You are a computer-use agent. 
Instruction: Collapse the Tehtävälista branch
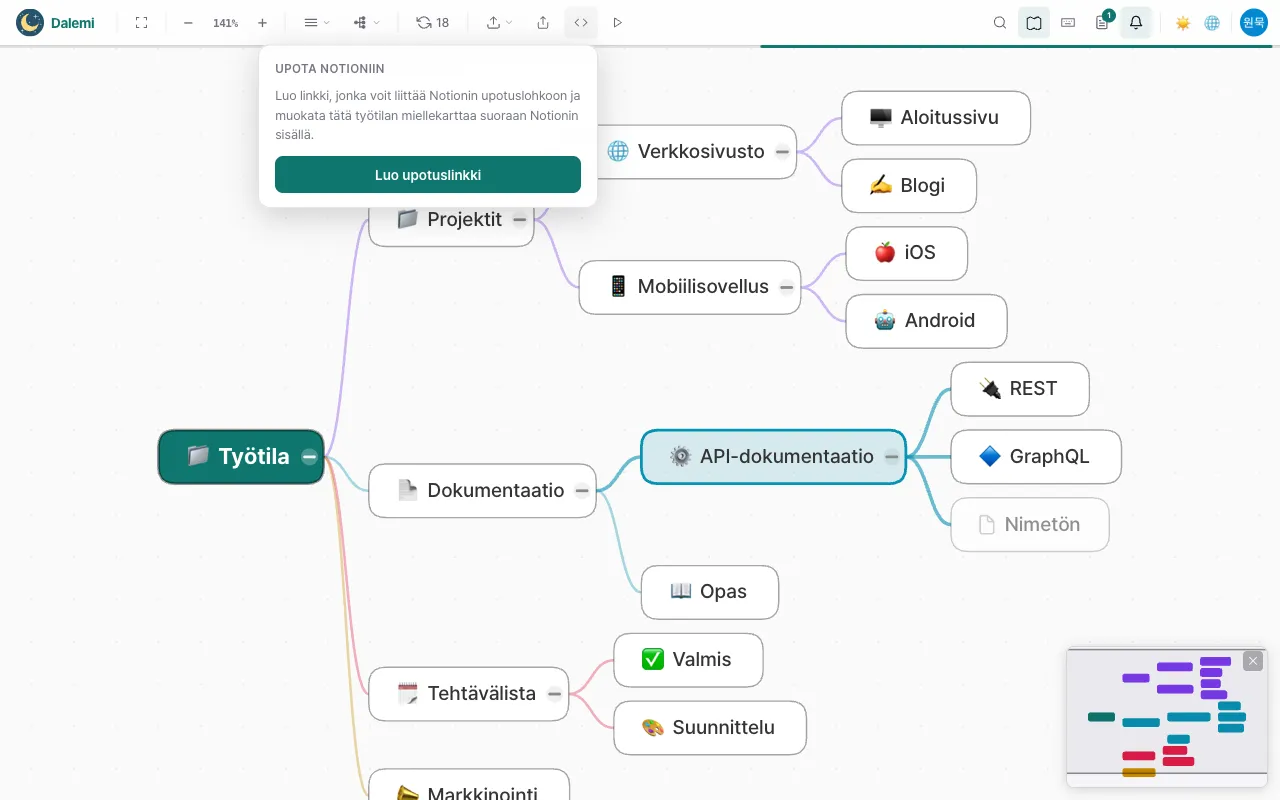point(554,694)
